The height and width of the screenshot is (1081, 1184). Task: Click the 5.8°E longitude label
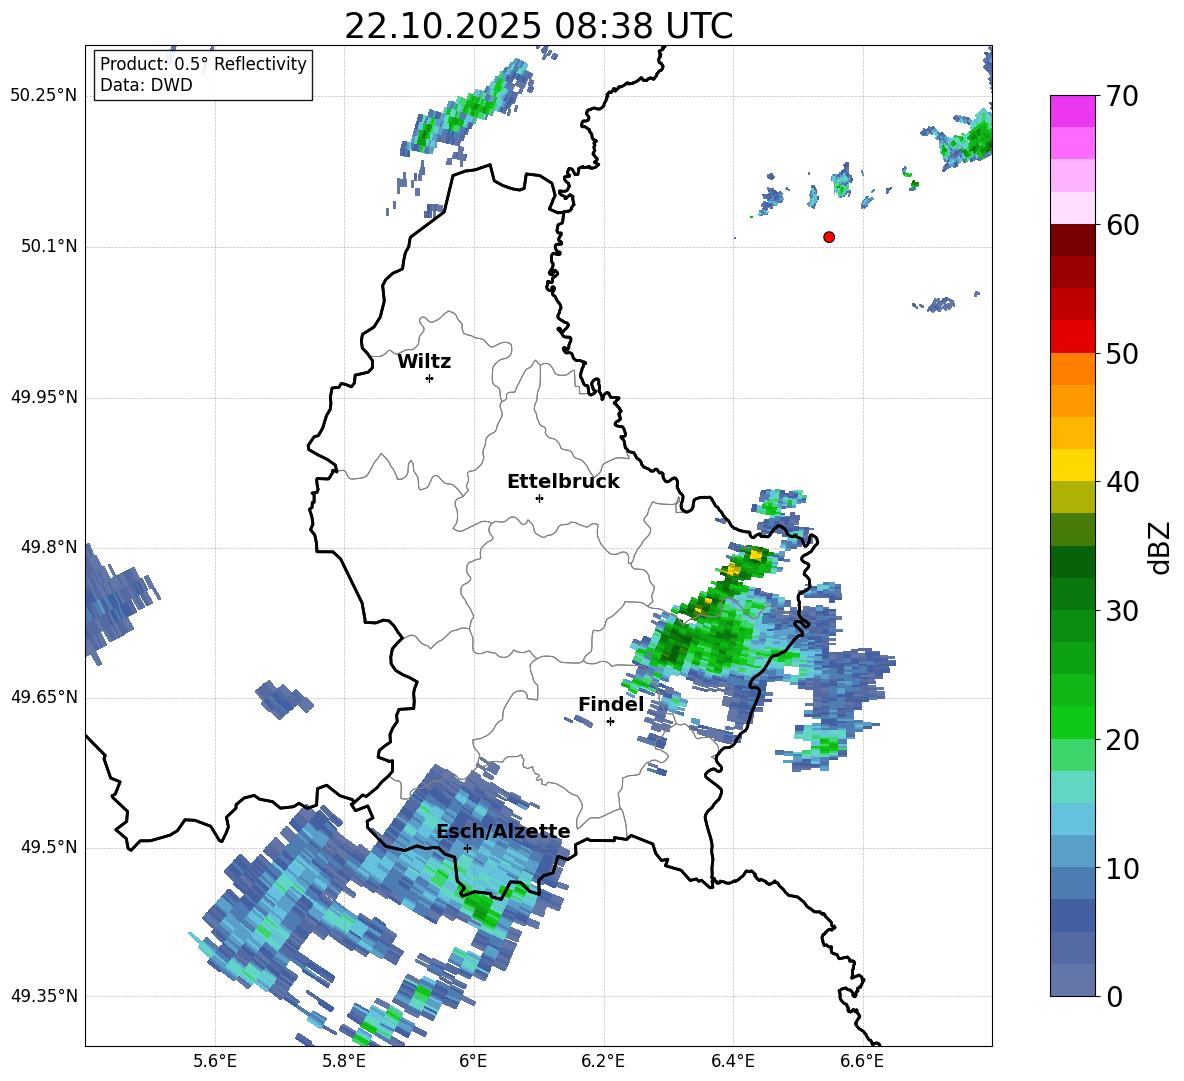(344, 1061)
